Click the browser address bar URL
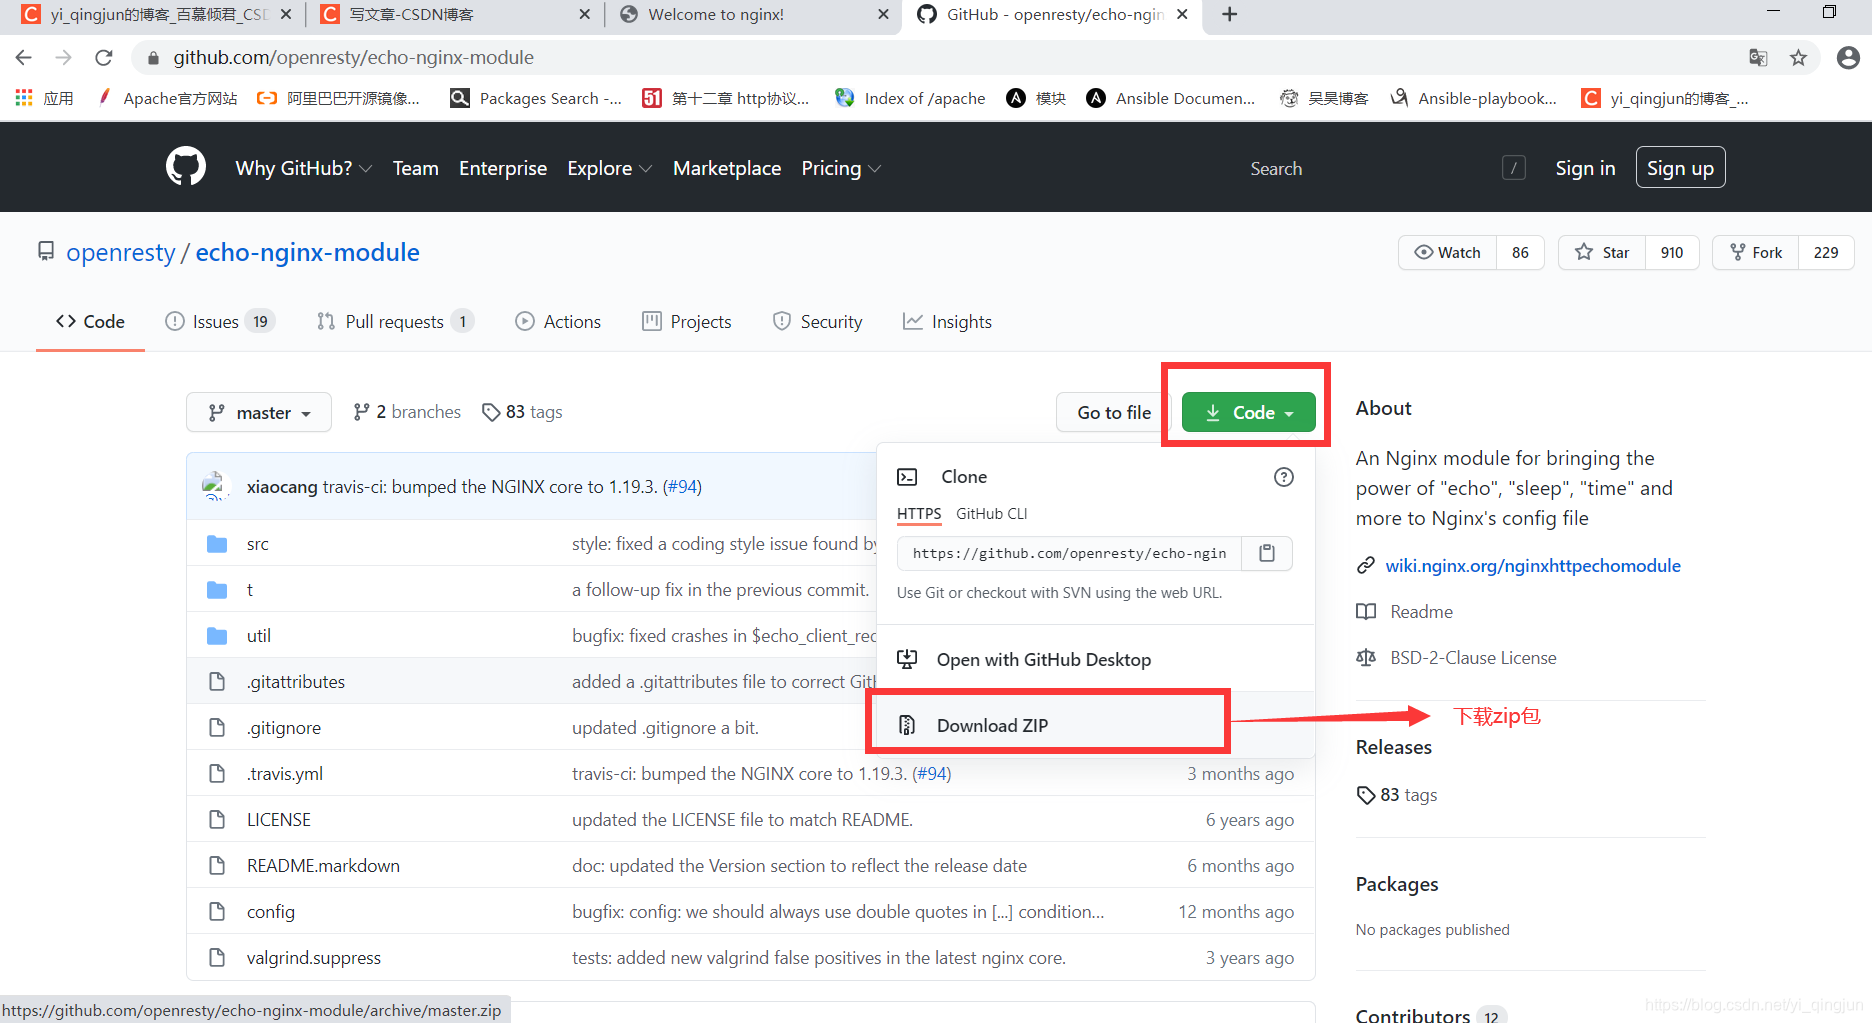Screen dimensions: 1872x1023 pyautogui.click(x=353, y=58)
